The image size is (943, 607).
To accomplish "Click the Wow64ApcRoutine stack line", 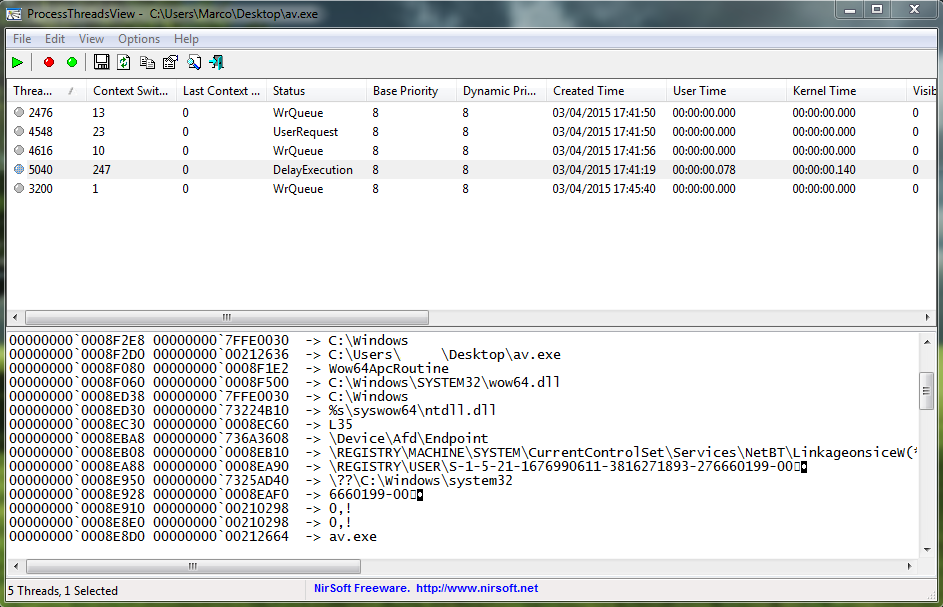I will pos(229,368).
